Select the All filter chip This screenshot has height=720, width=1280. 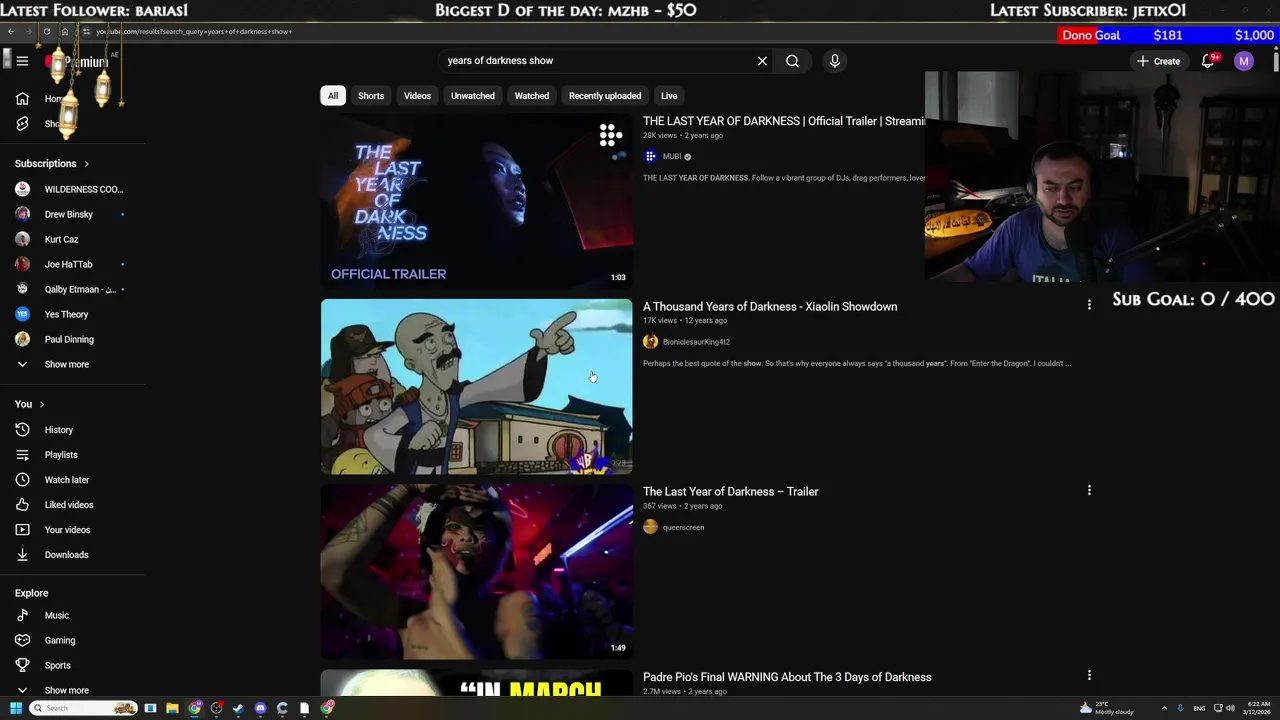[333, 95]
